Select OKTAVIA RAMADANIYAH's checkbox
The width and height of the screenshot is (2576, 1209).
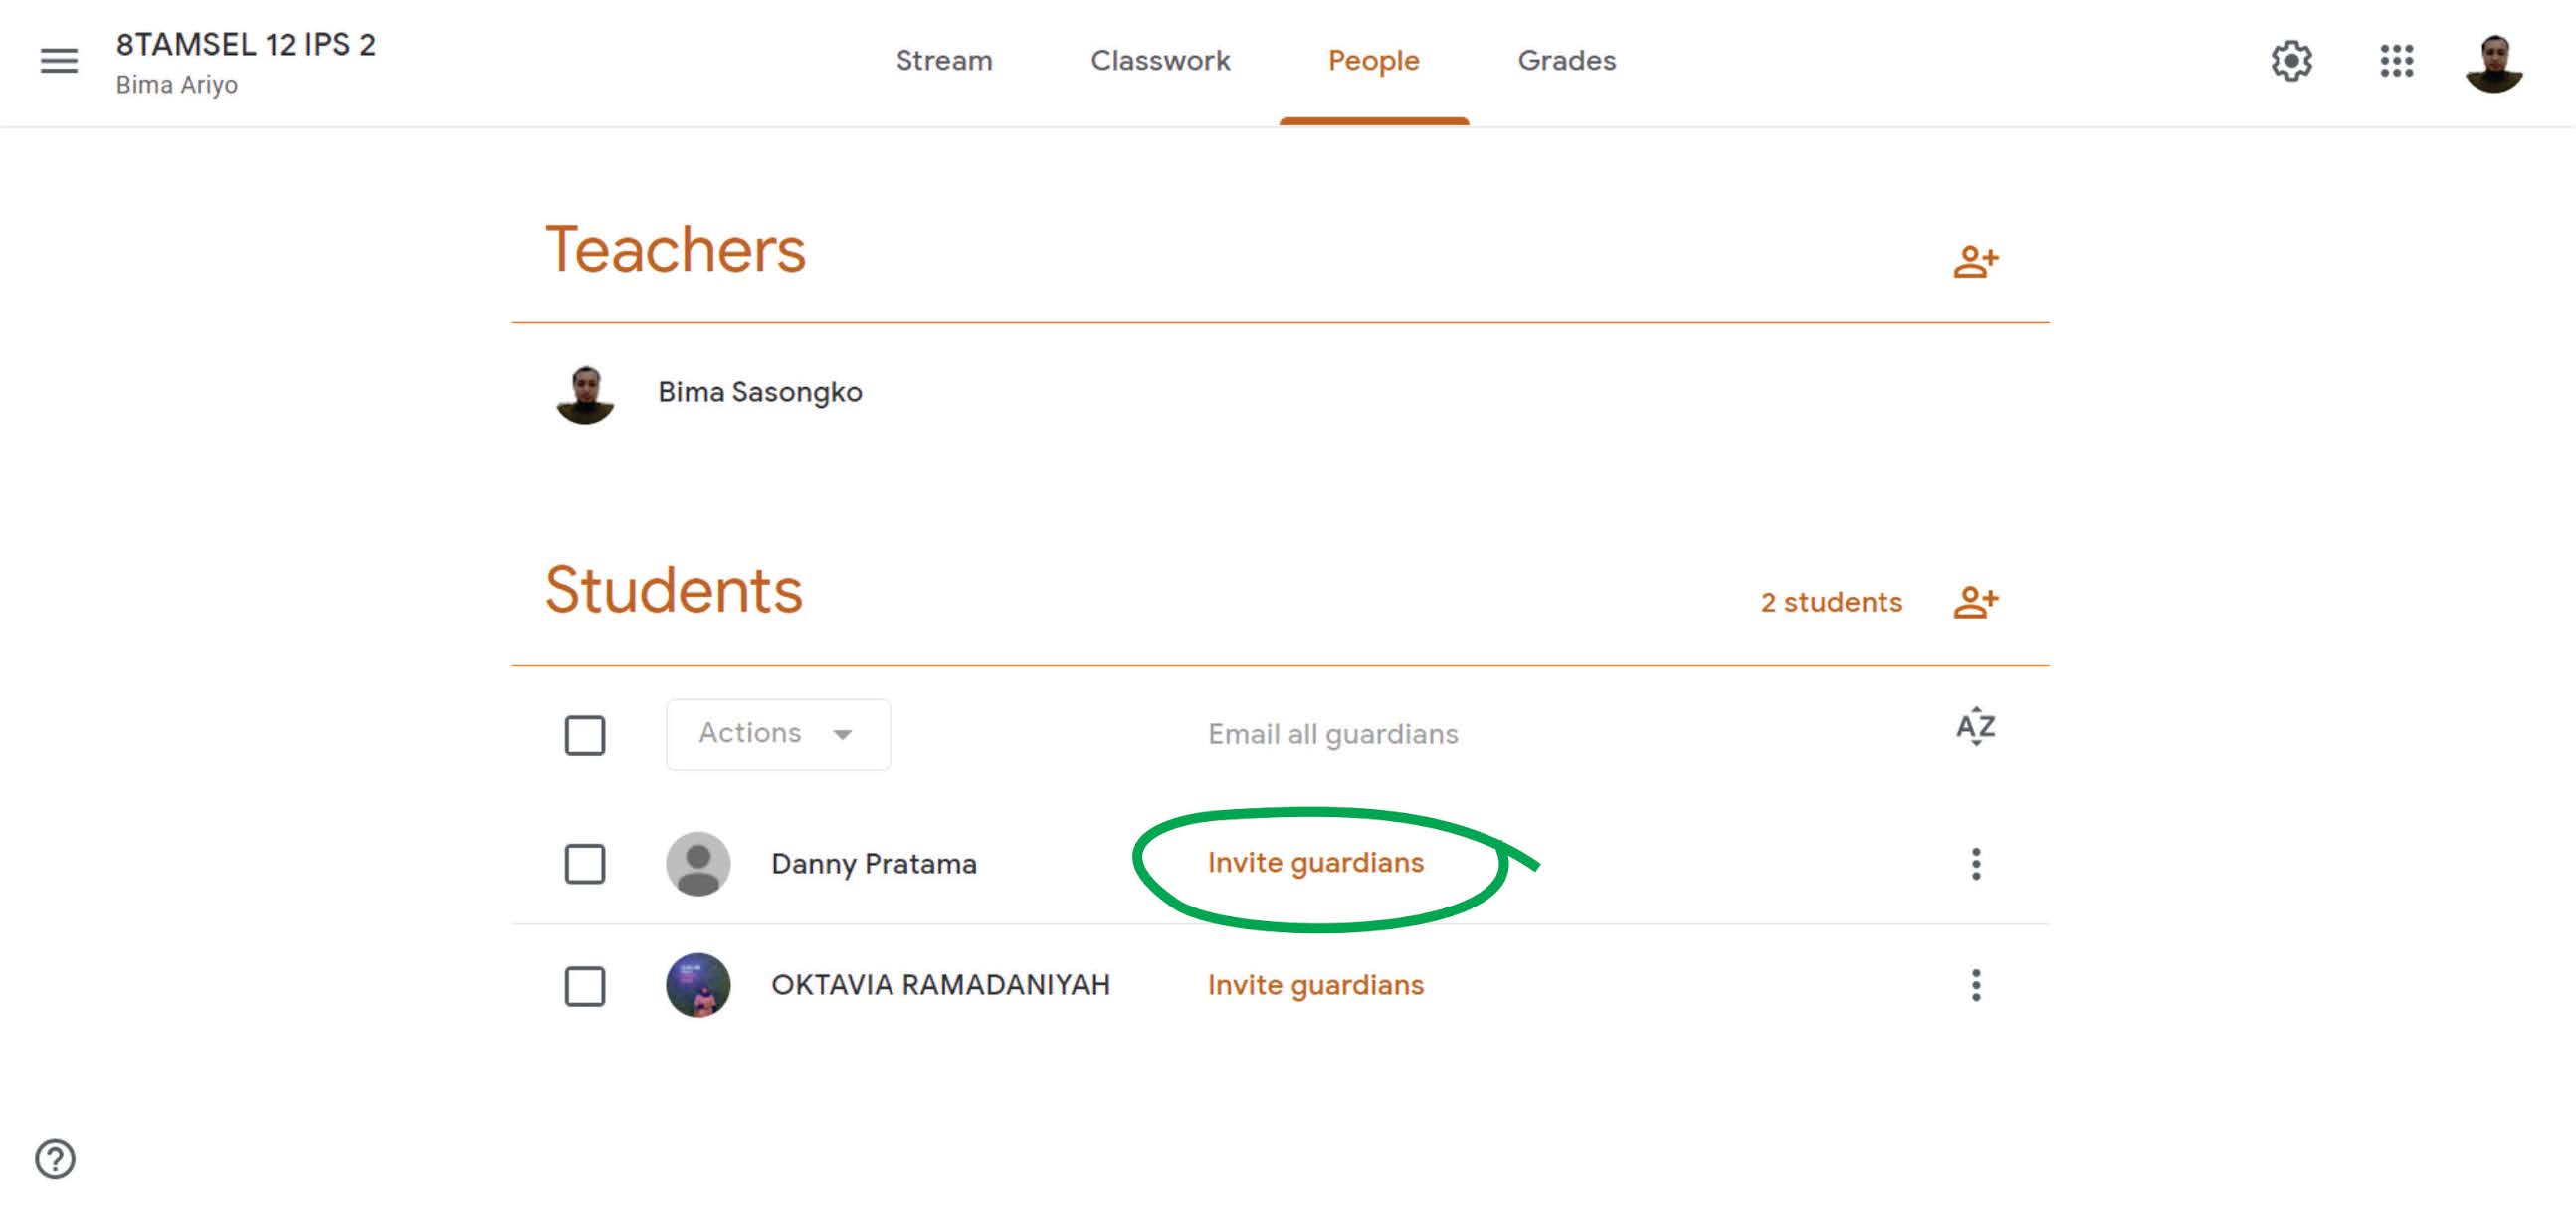(x=585, y=986)
